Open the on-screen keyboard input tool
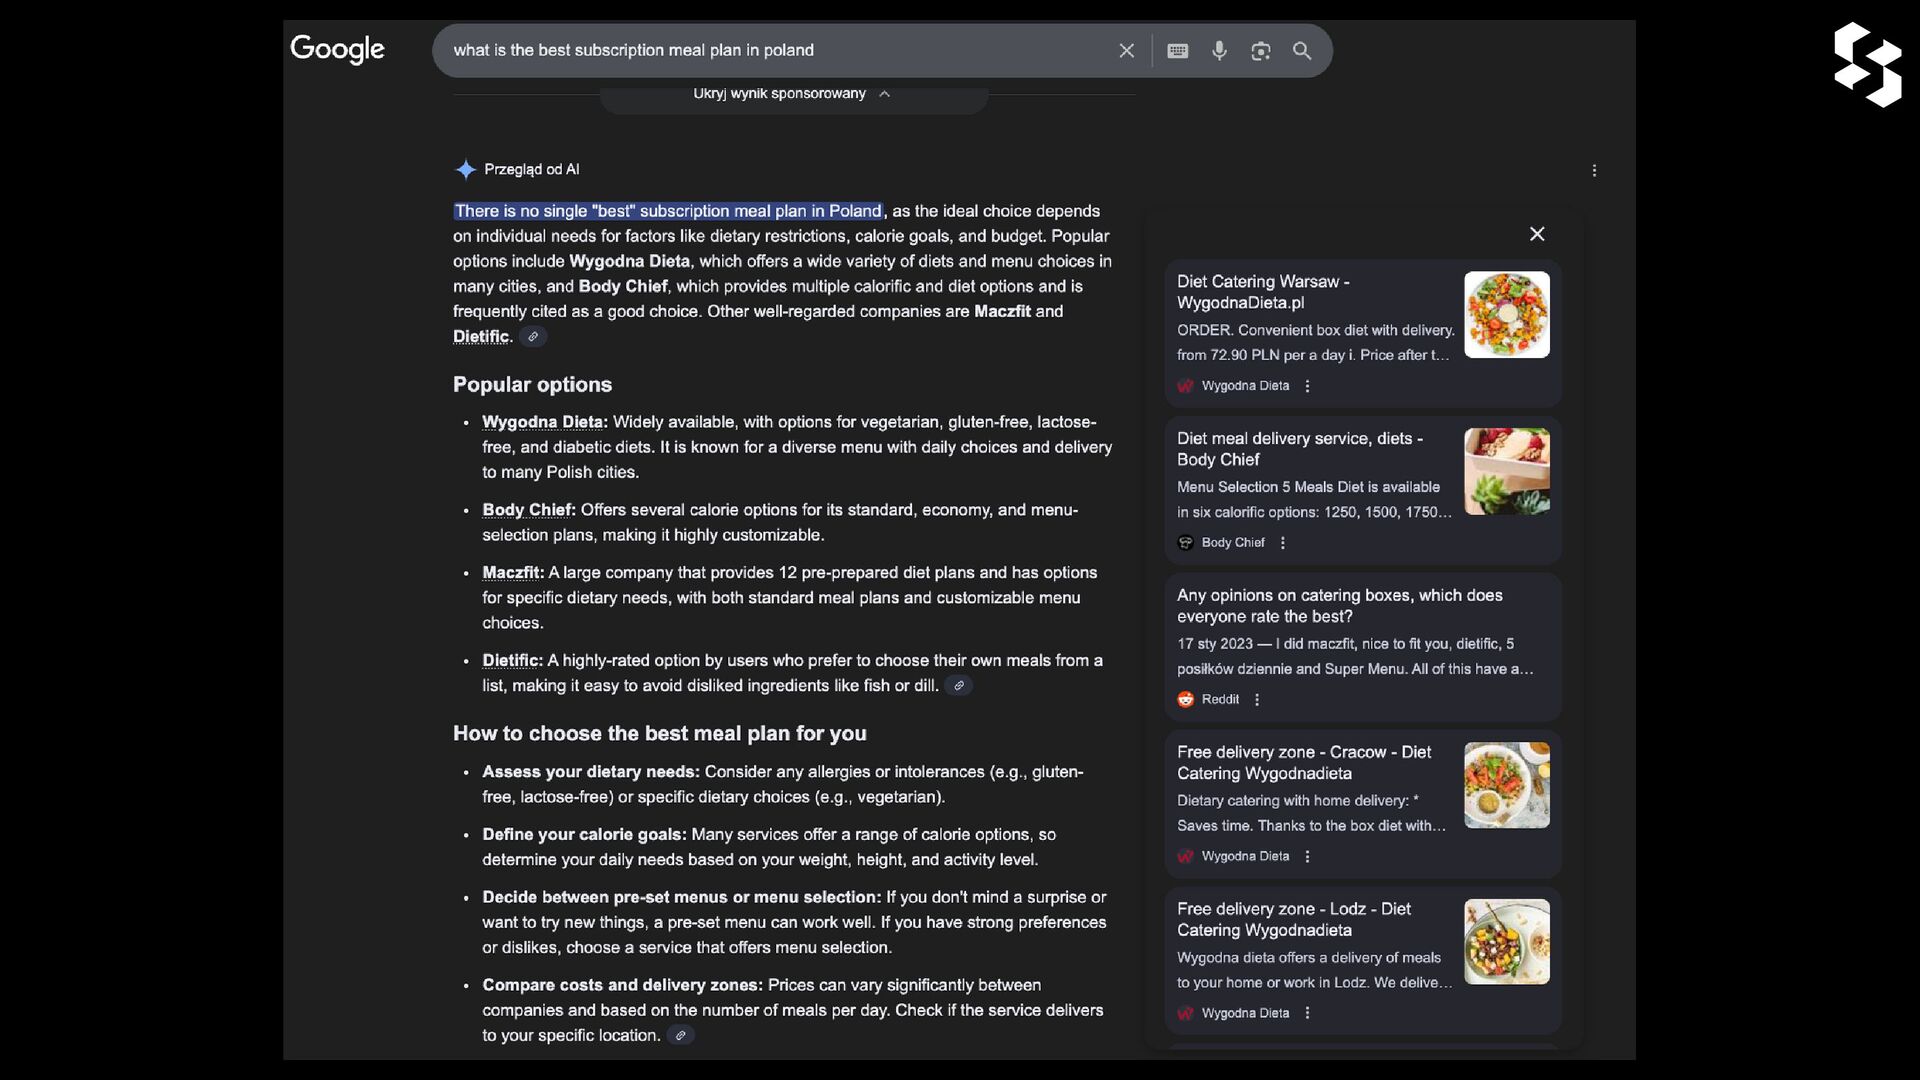 pos(1177,51)
